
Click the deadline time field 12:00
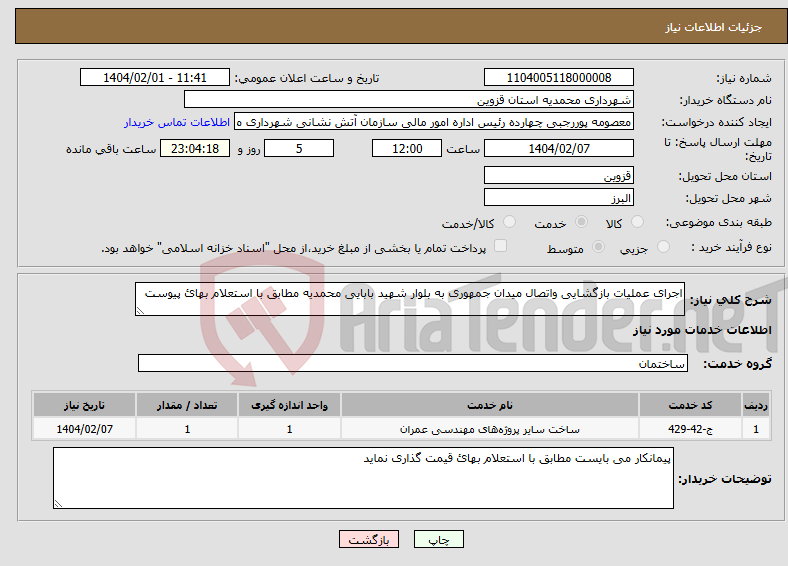(407, 148)
